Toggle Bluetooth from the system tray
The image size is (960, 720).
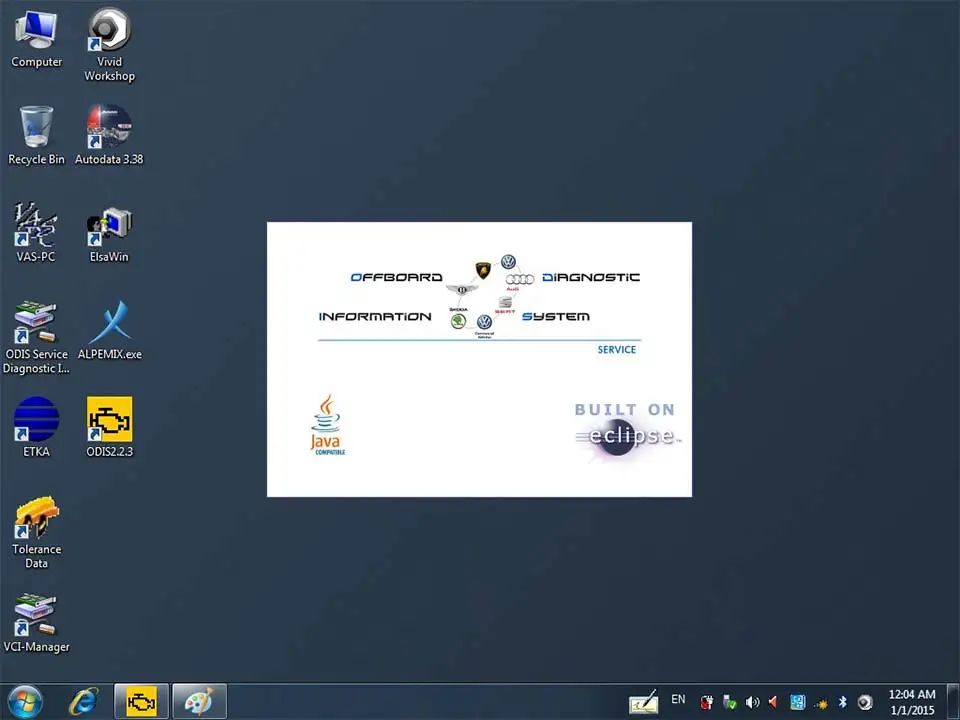click(843, 702)
